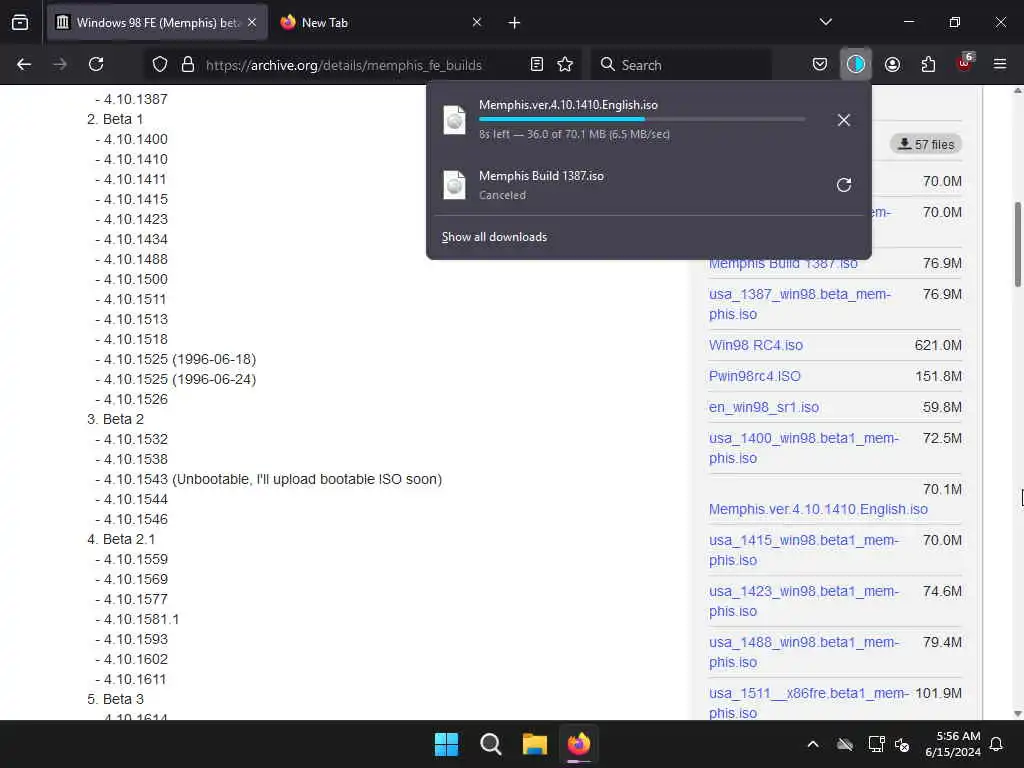Click the Firefox taskbar icon
Image resolution: width=1024 pixels, height=768 pixels.
coord(579,744)
